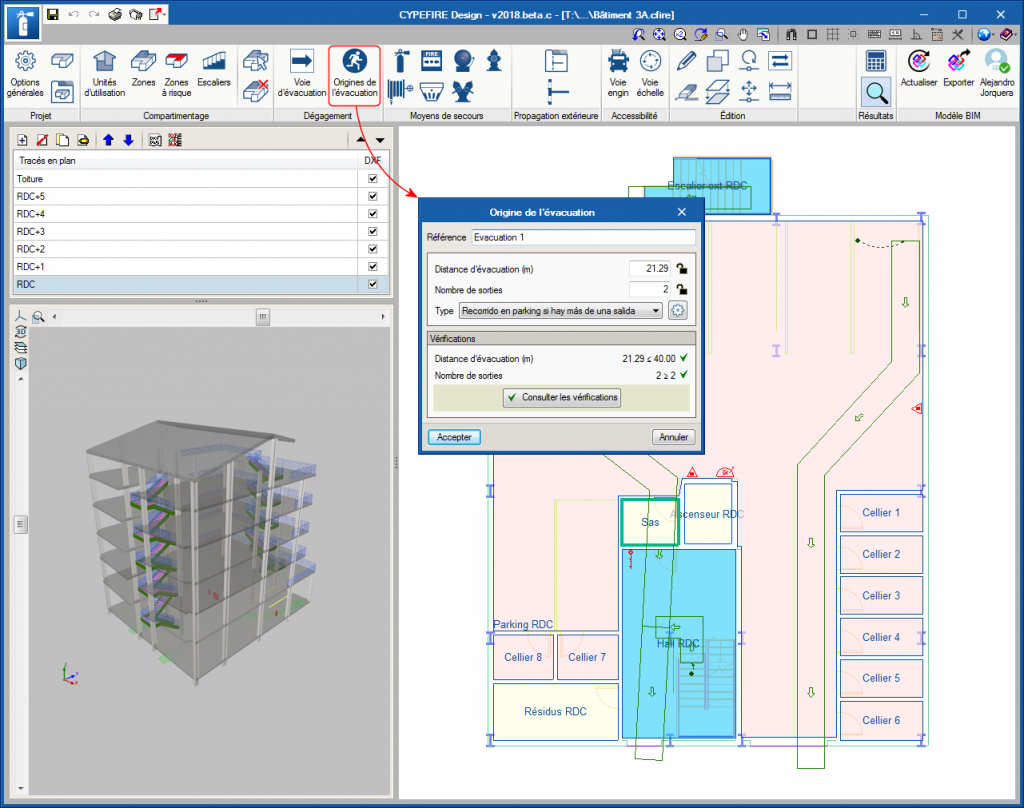
Task: Activate the Voie d'évacuation tool
Action: pos(301,72)
